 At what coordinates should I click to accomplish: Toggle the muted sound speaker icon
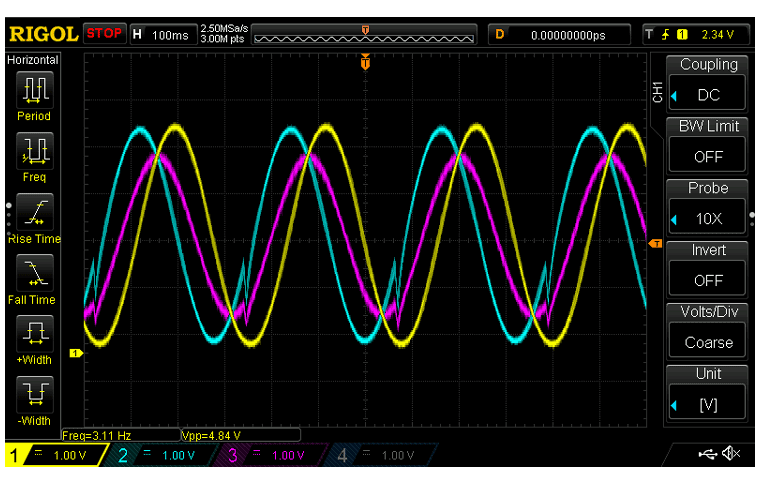tap(731, 454)
